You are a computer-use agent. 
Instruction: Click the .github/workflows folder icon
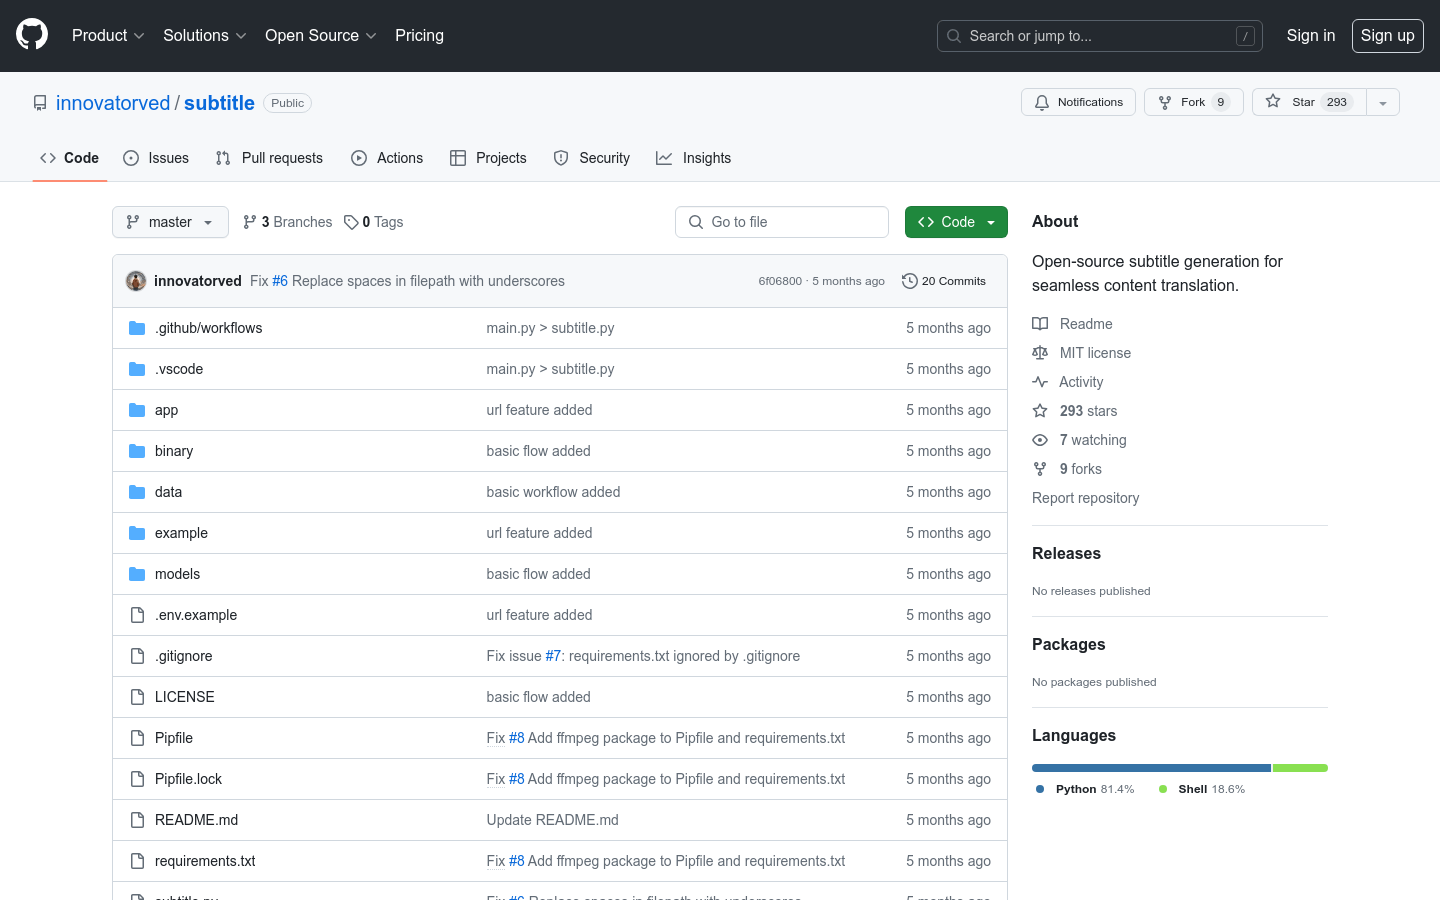point(137,328)
